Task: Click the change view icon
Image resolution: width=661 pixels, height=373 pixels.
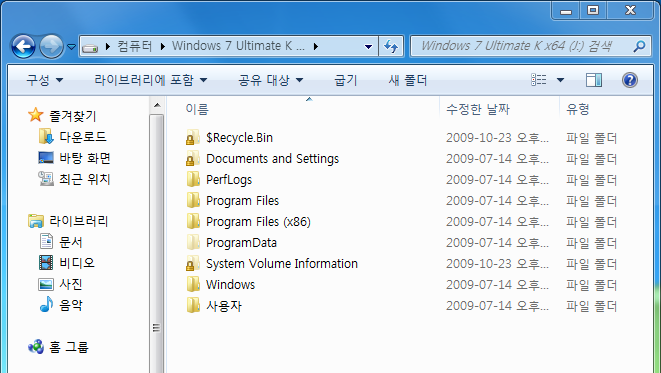Action: 539,80
